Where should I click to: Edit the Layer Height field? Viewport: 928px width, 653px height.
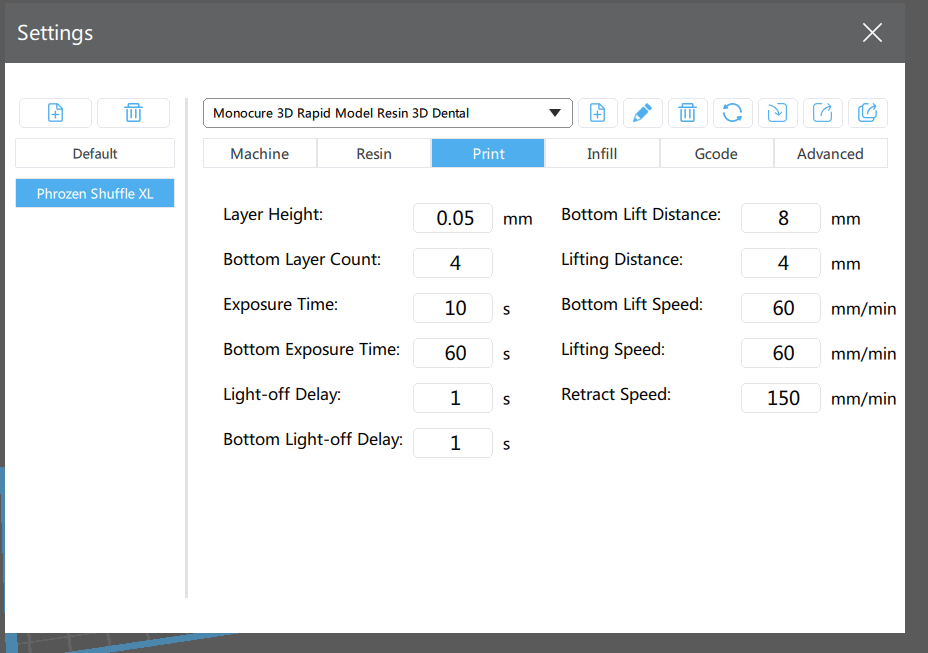coord(453,218)
